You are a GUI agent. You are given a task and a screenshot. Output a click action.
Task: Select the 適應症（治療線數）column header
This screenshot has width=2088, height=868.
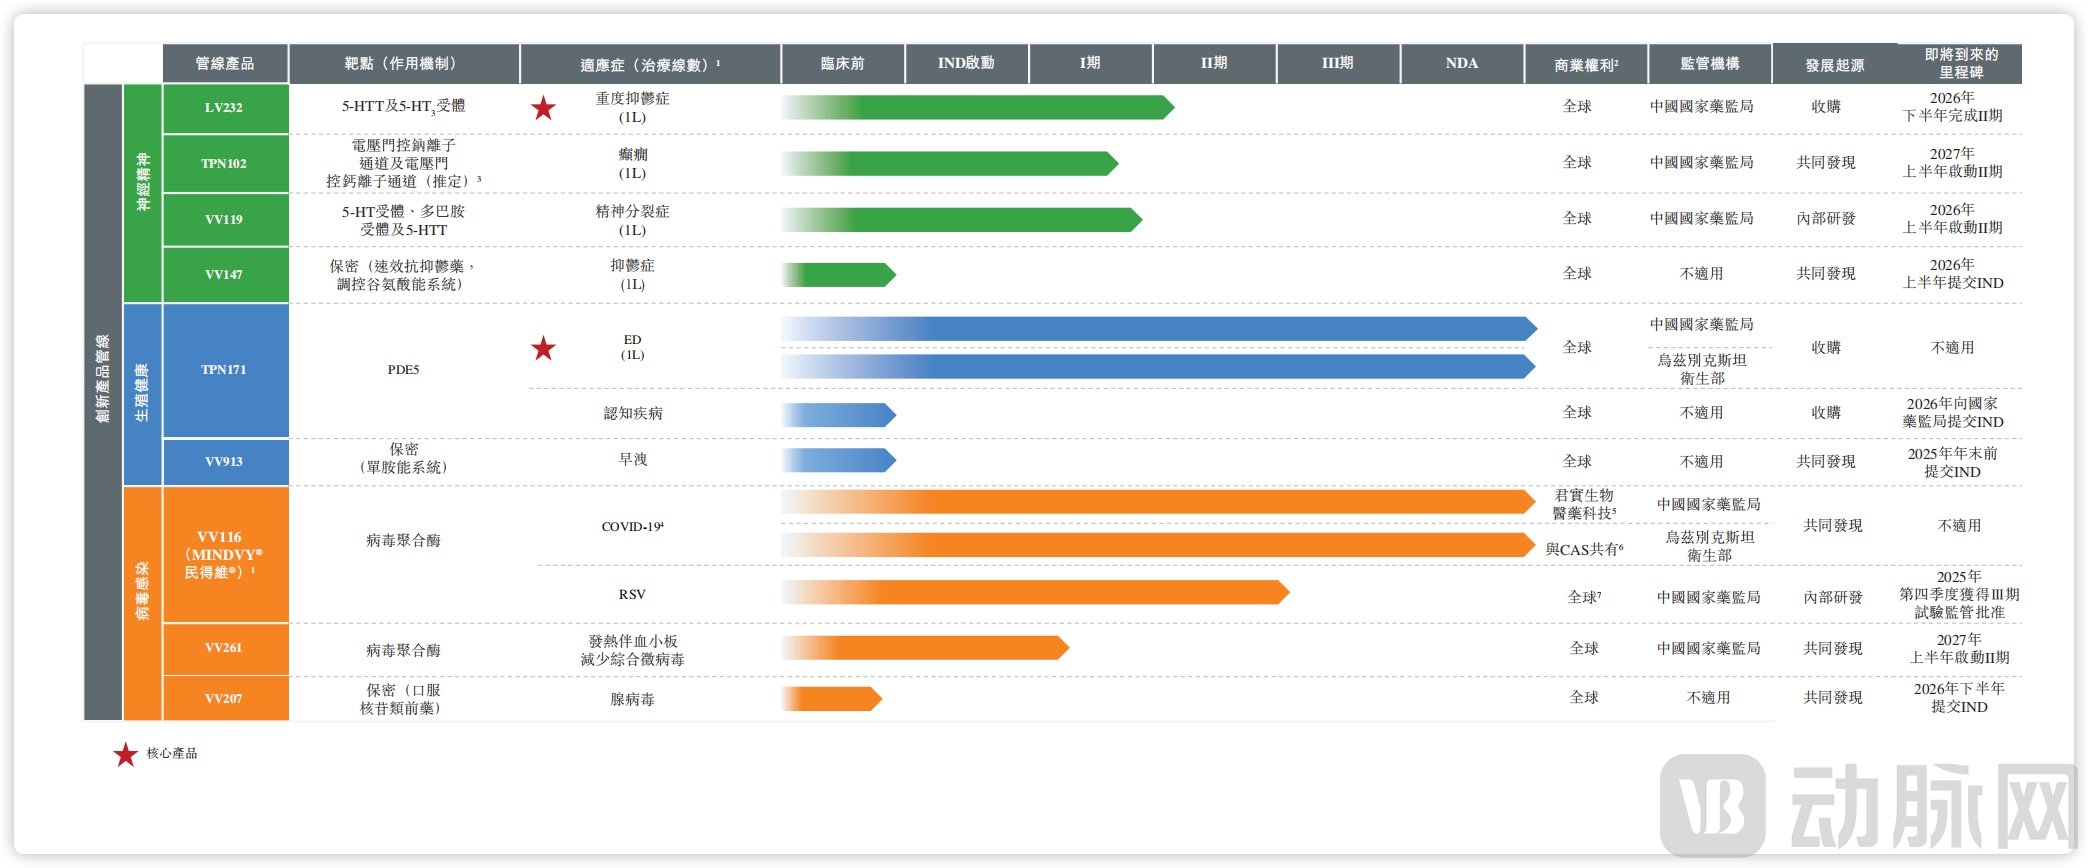click(x=650, y=64)
